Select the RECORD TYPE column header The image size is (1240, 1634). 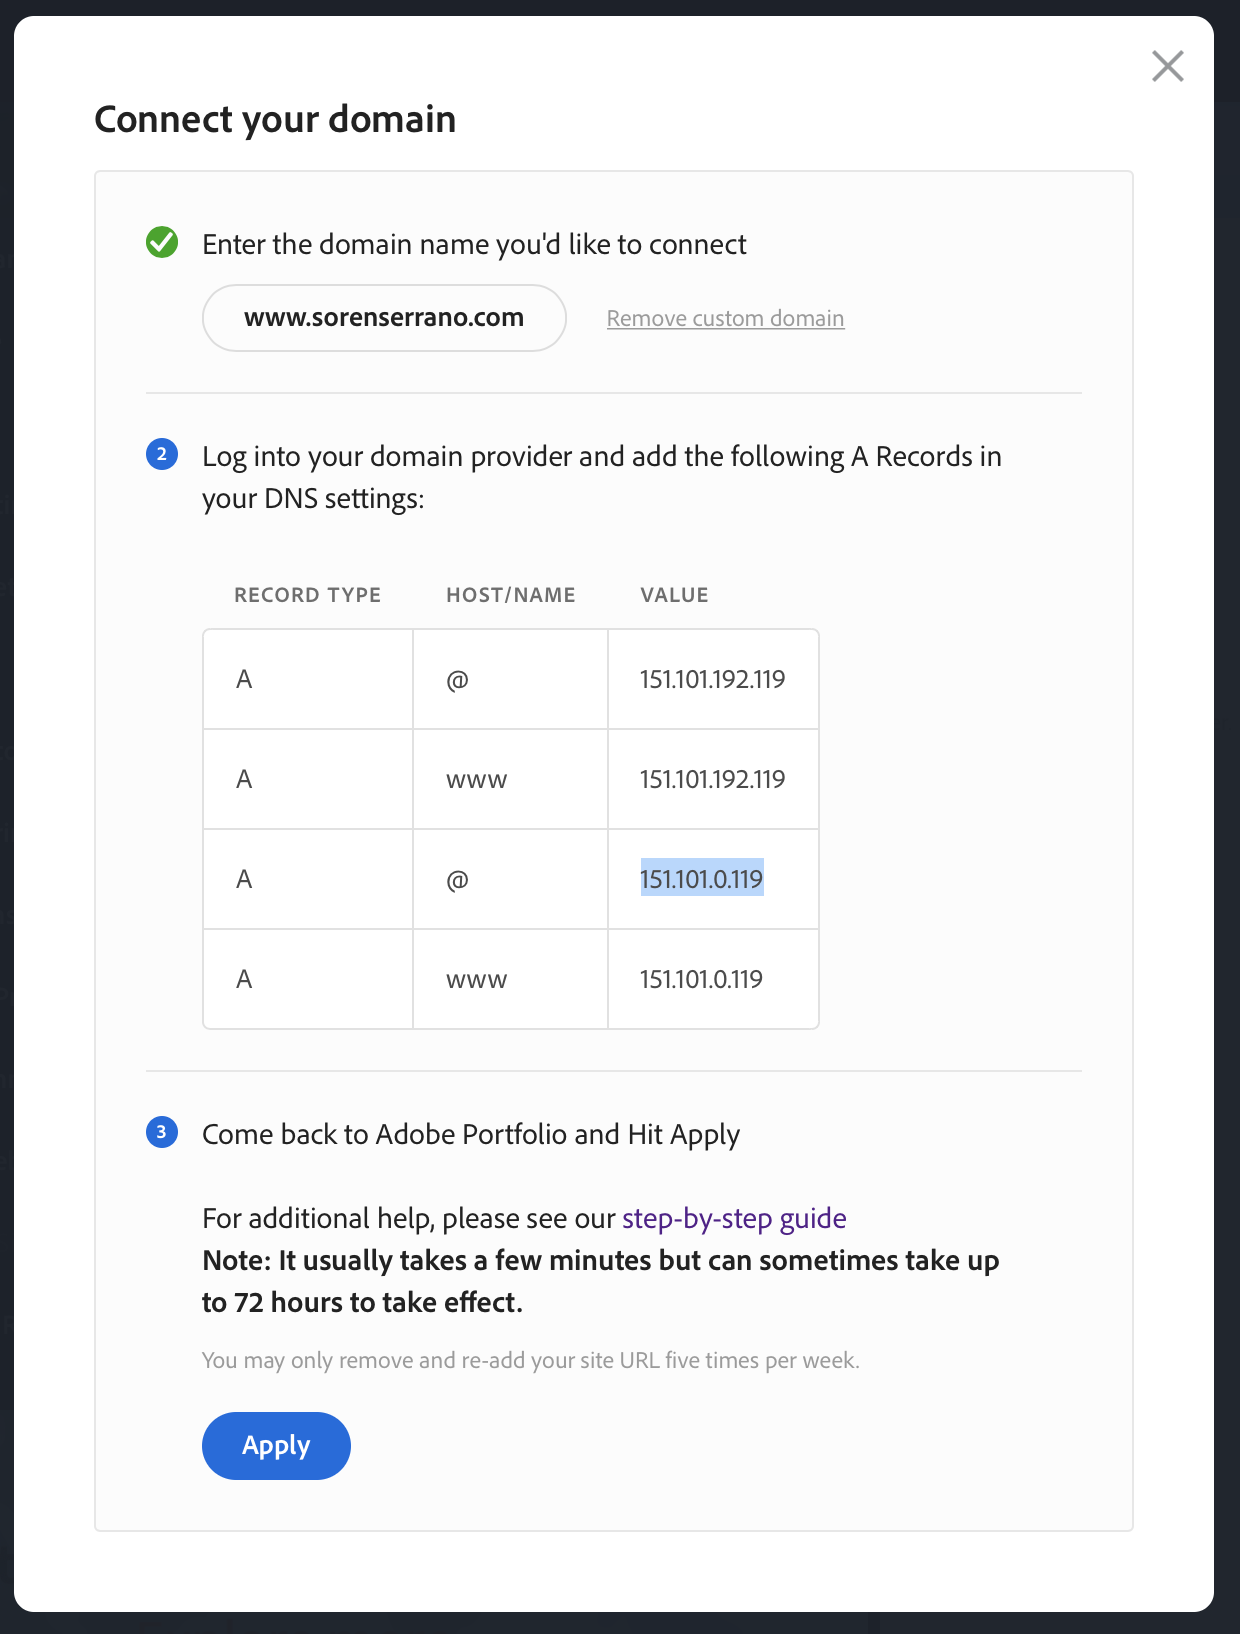click(308, 594)
